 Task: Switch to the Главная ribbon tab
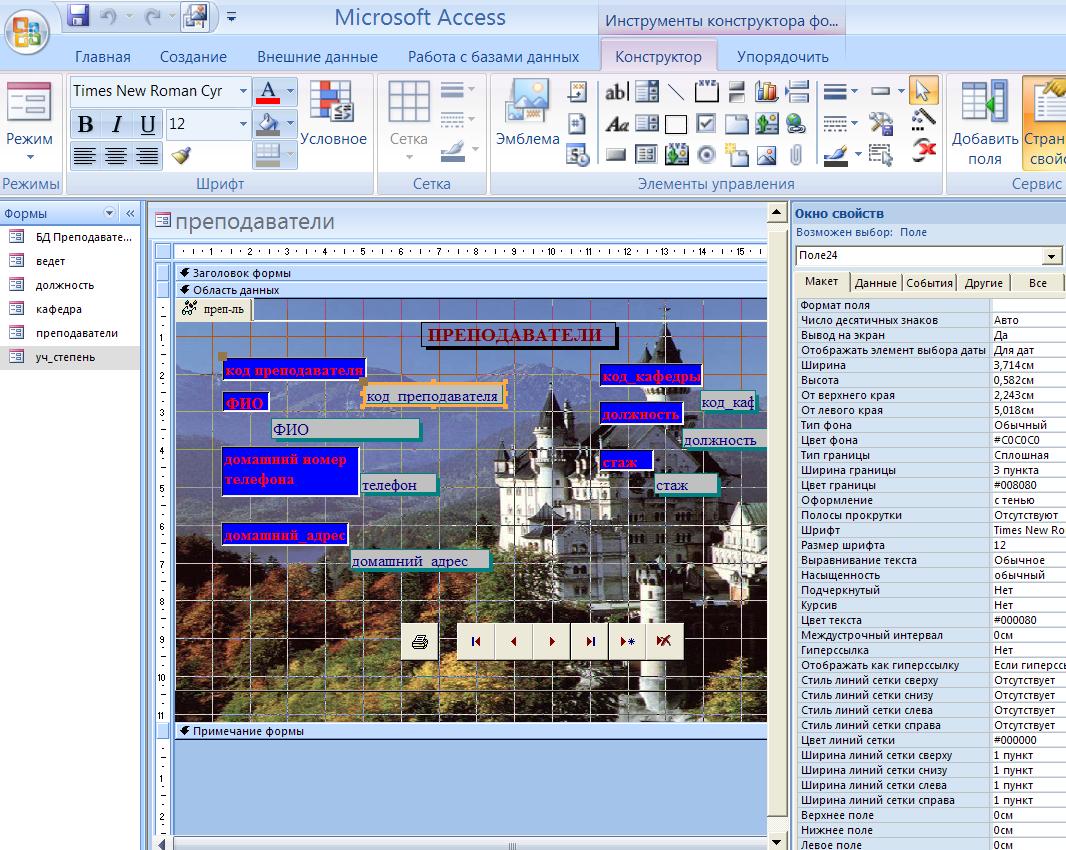point(103,57)
